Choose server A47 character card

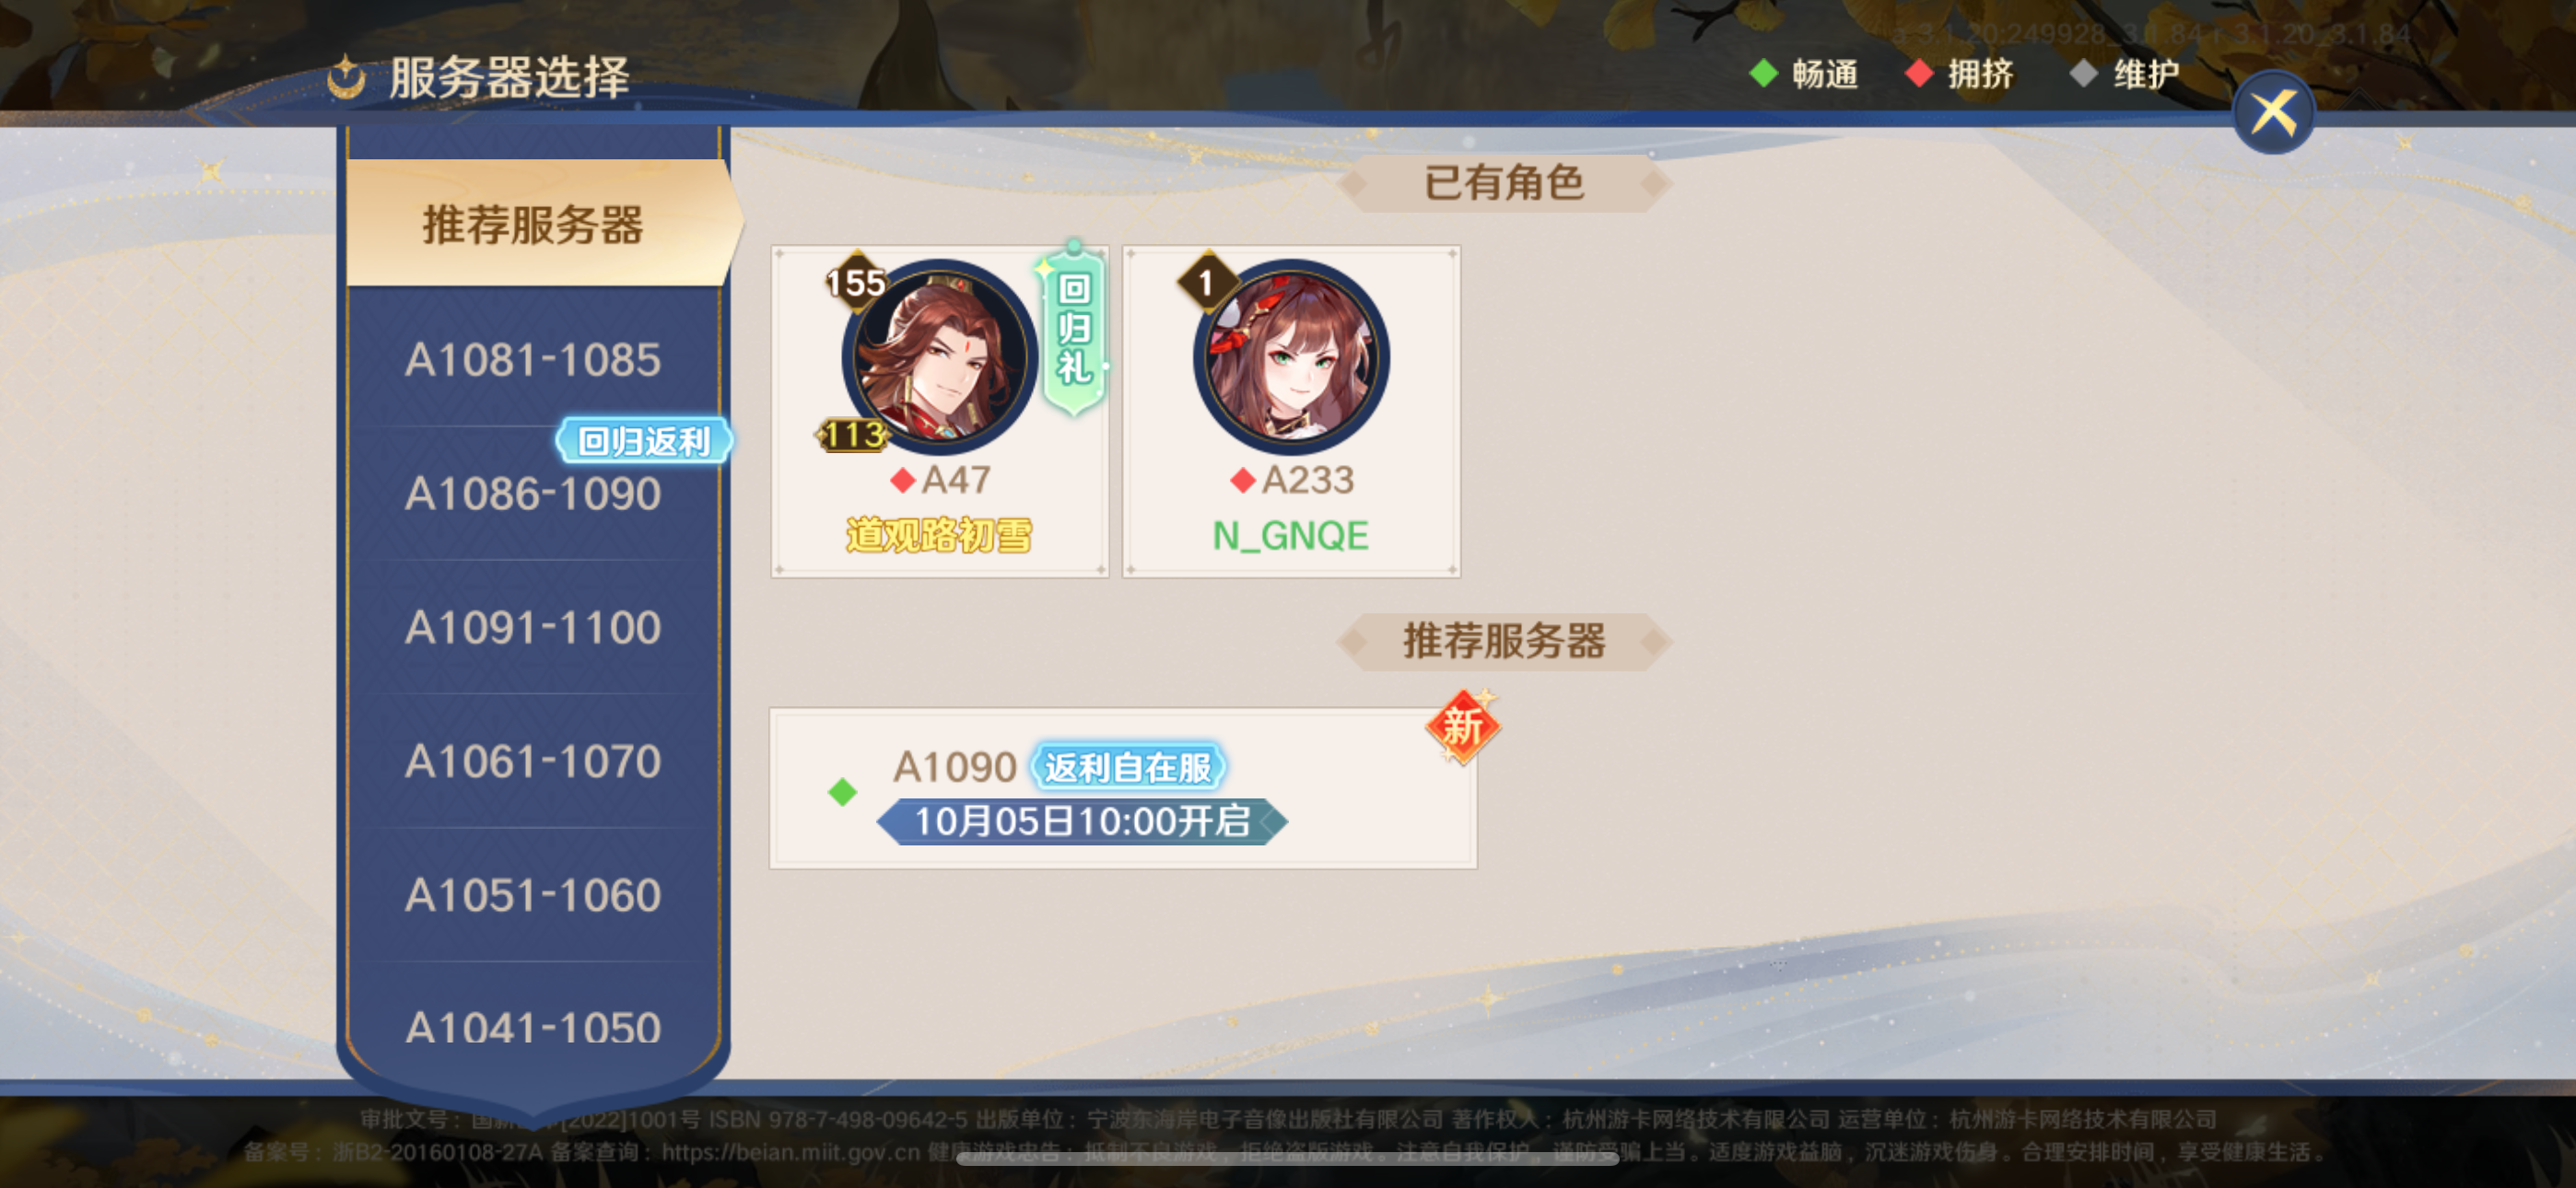point(940,411)
